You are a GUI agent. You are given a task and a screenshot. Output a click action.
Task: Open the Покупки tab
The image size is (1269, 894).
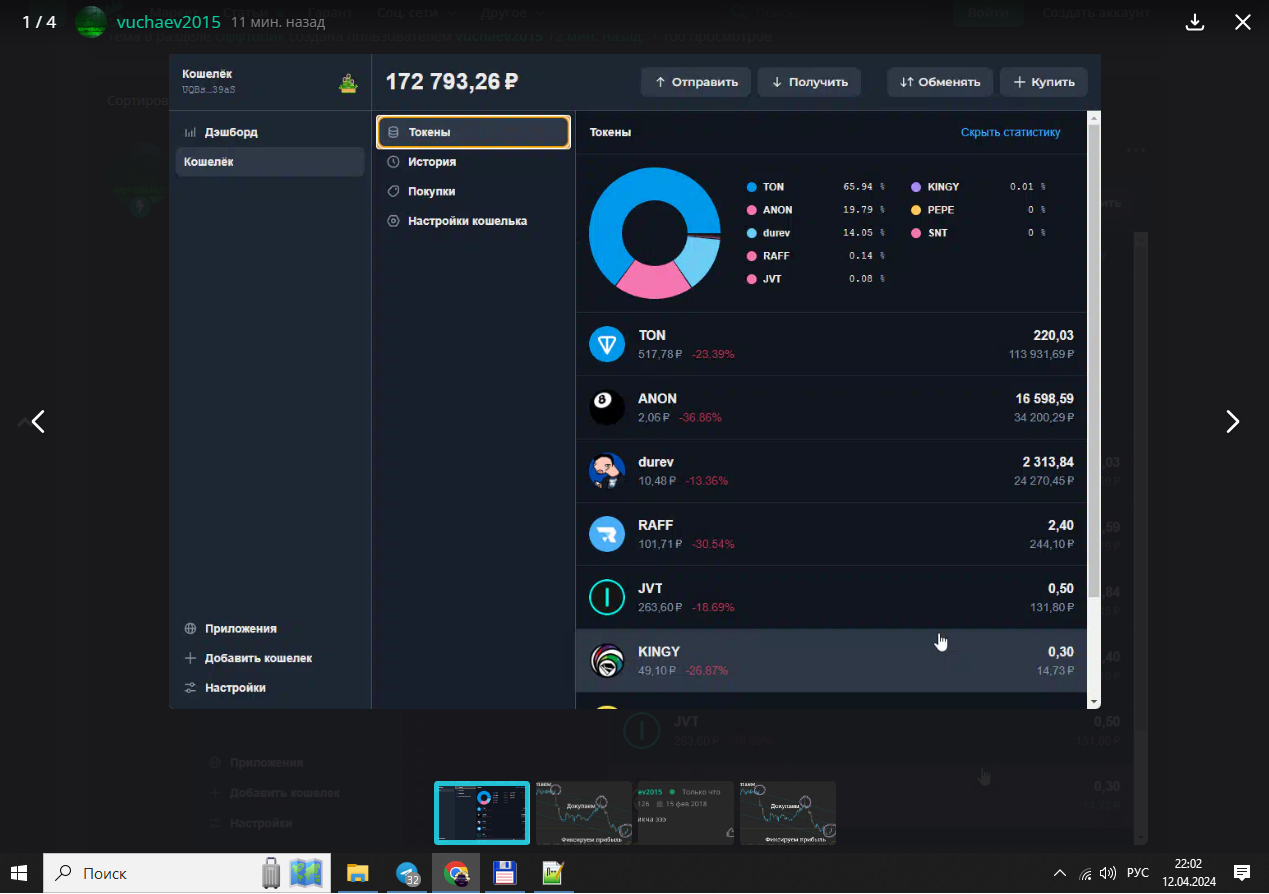[x=473, y=191]
